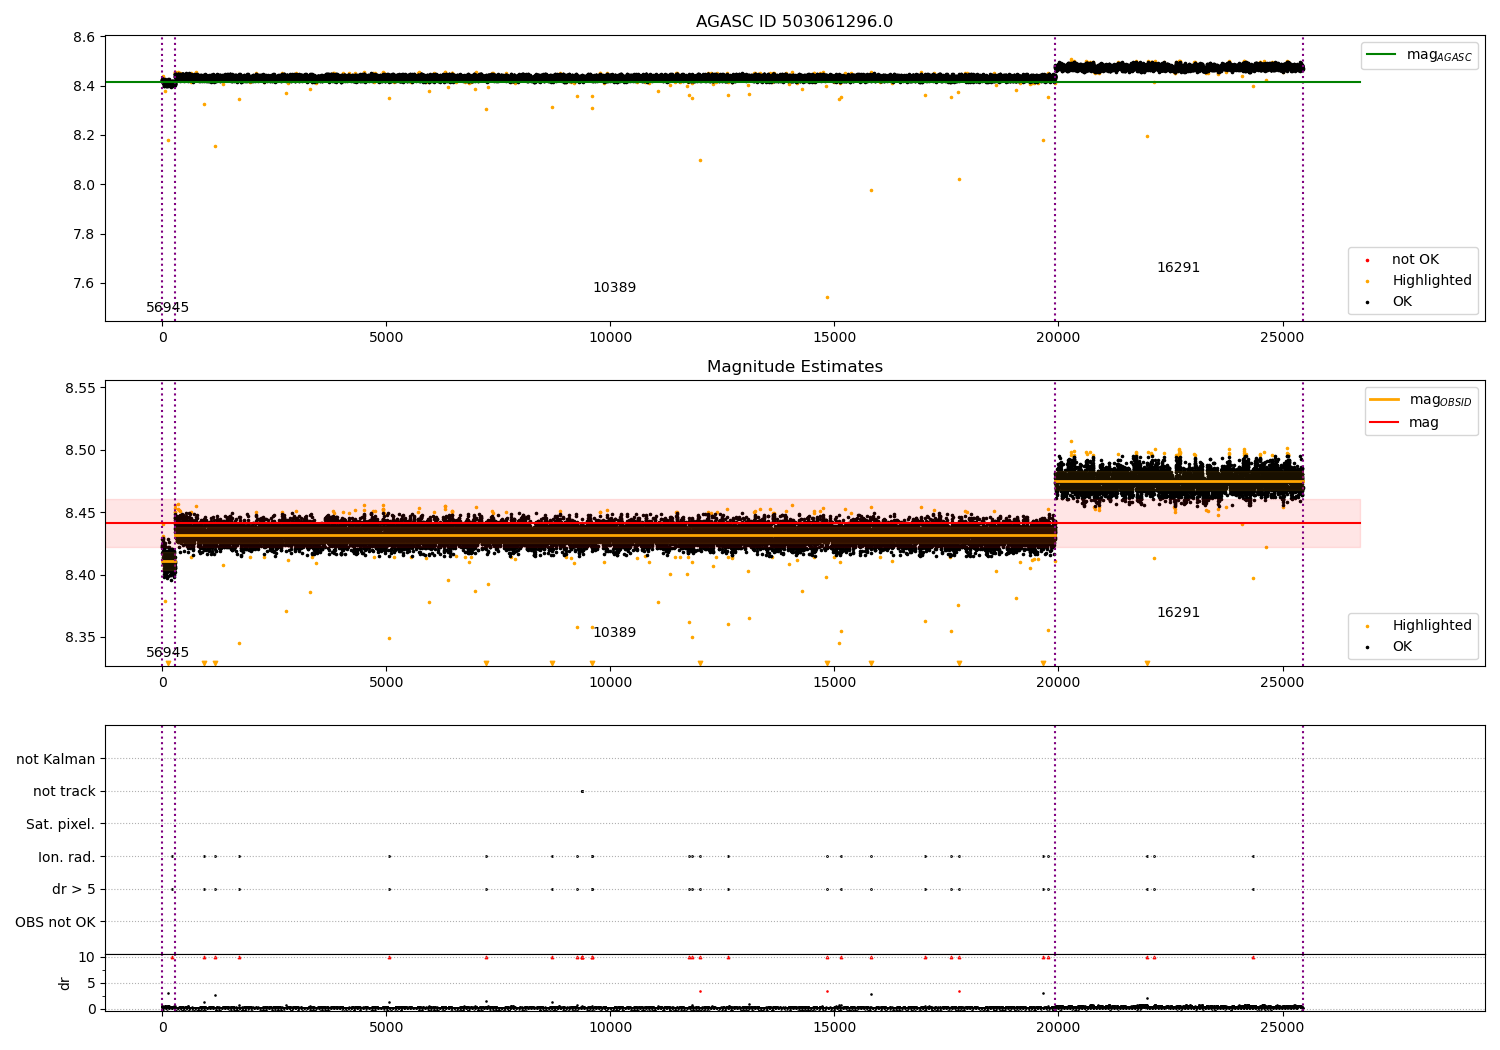Viewport: 1500px width, 1050px height.
Task: Click x-axis tick 25000 under the dr plot
Action: [1282, 1026]
